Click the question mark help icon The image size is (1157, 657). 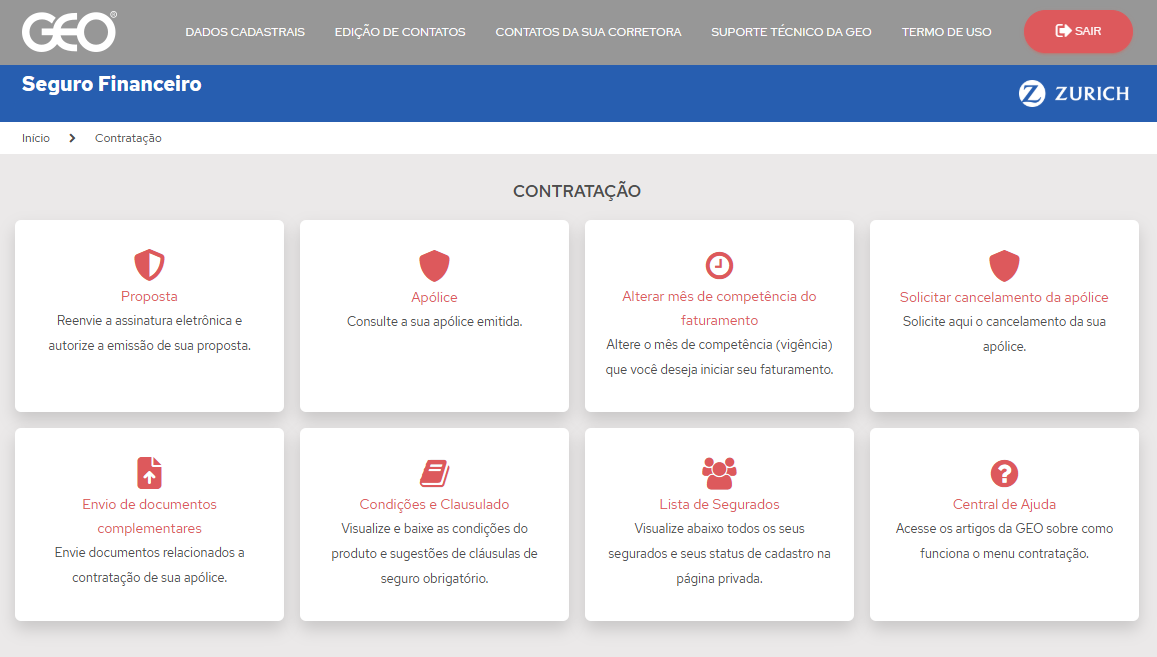(1004, 473)
